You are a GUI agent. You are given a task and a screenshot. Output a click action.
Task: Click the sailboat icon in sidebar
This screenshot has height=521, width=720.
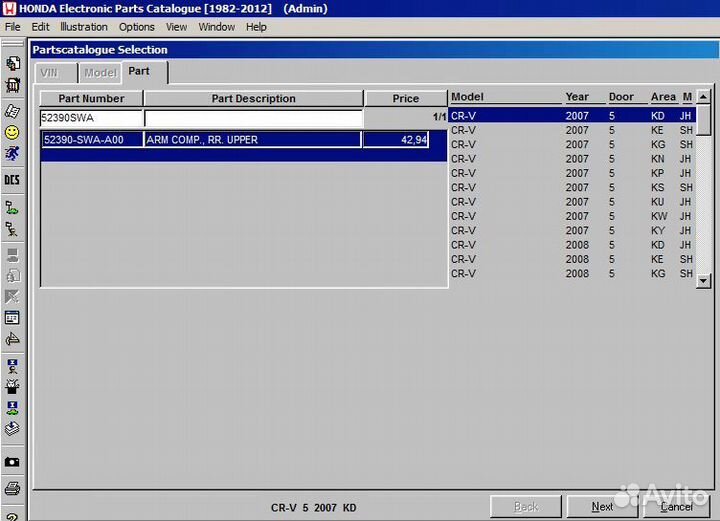12,340
